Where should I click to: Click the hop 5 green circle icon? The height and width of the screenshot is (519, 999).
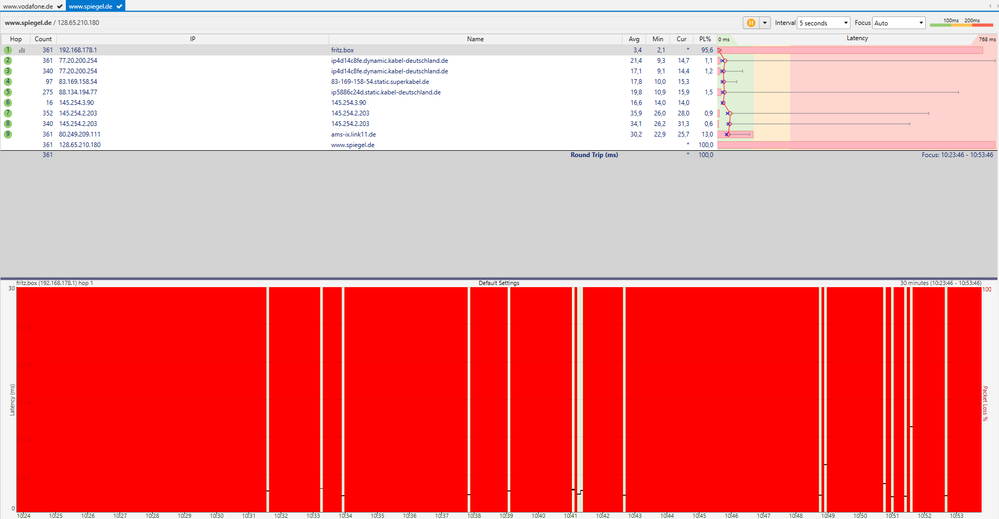point(8,92)
